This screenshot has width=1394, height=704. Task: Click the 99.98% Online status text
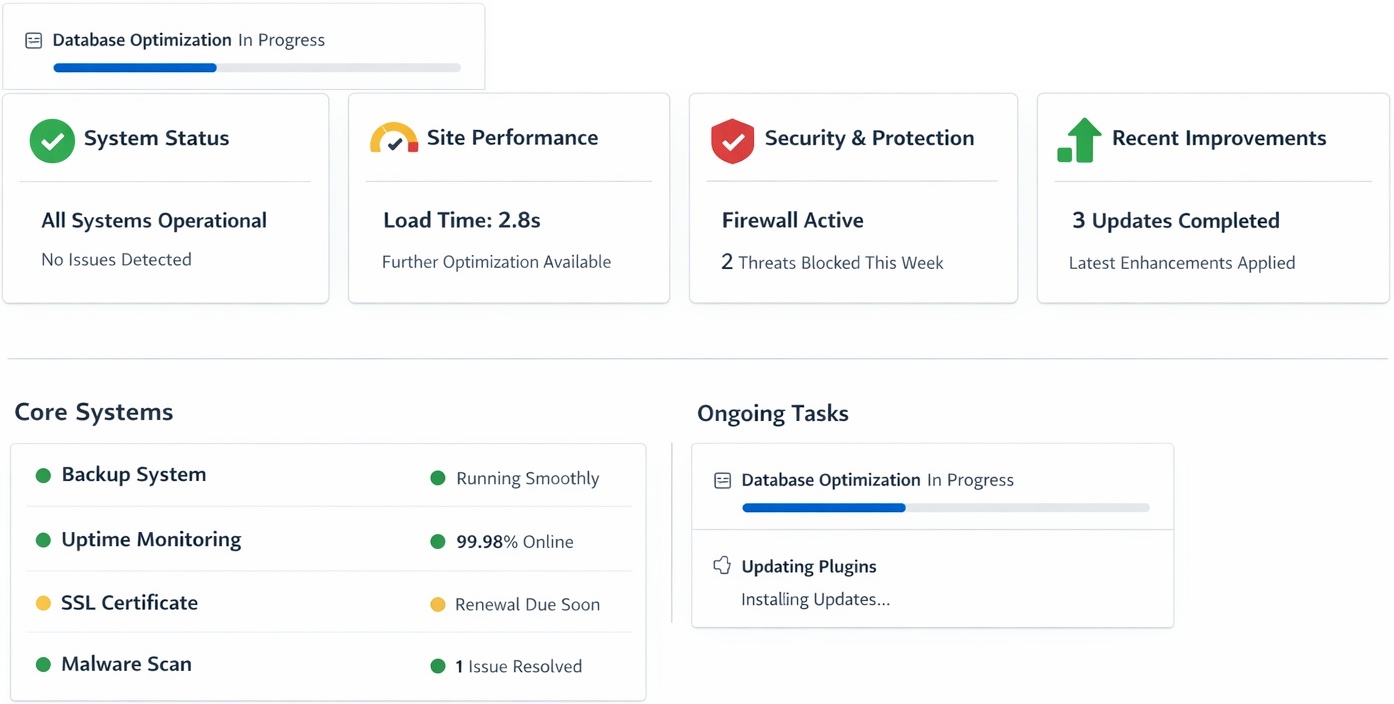coord(514,542)
